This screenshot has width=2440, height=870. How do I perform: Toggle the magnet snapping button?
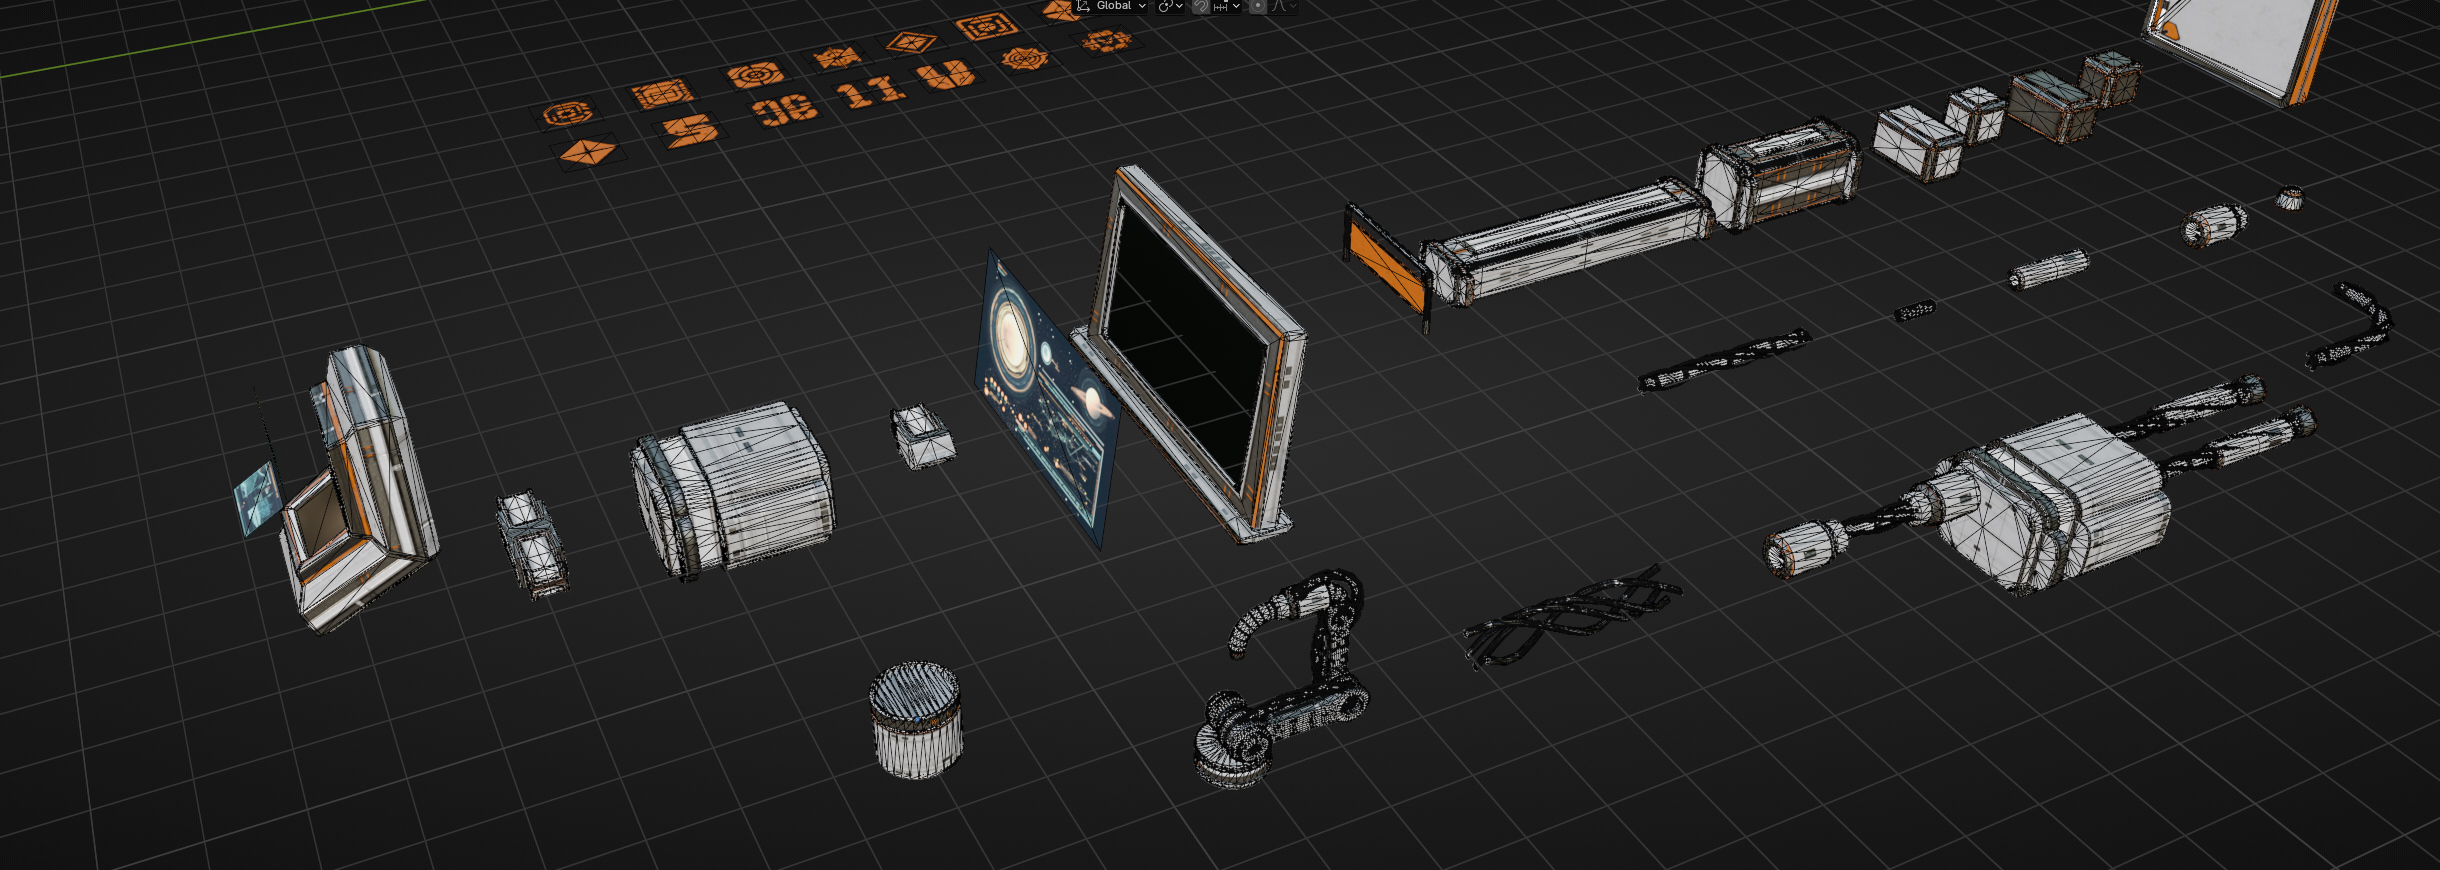click(x=1201, y=6)
